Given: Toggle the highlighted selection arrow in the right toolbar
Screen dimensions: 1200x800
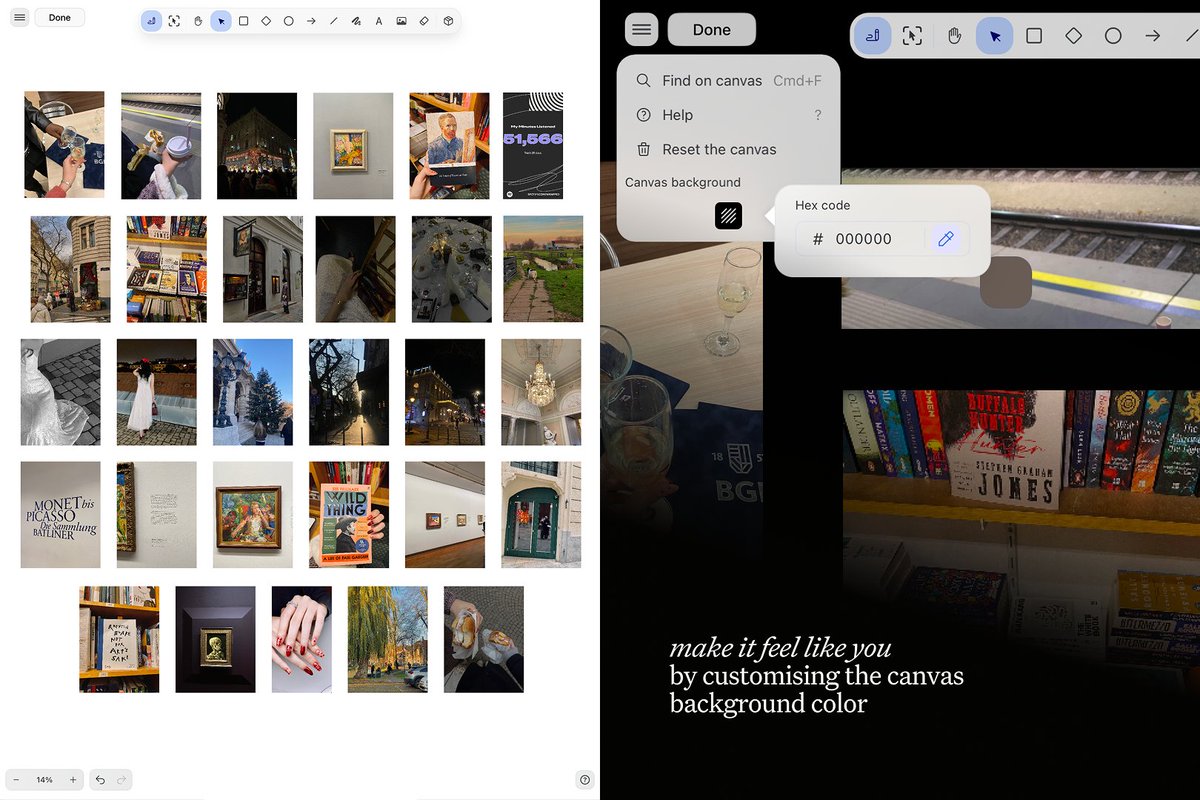Looking at the screenshot, I should [994, 36].
